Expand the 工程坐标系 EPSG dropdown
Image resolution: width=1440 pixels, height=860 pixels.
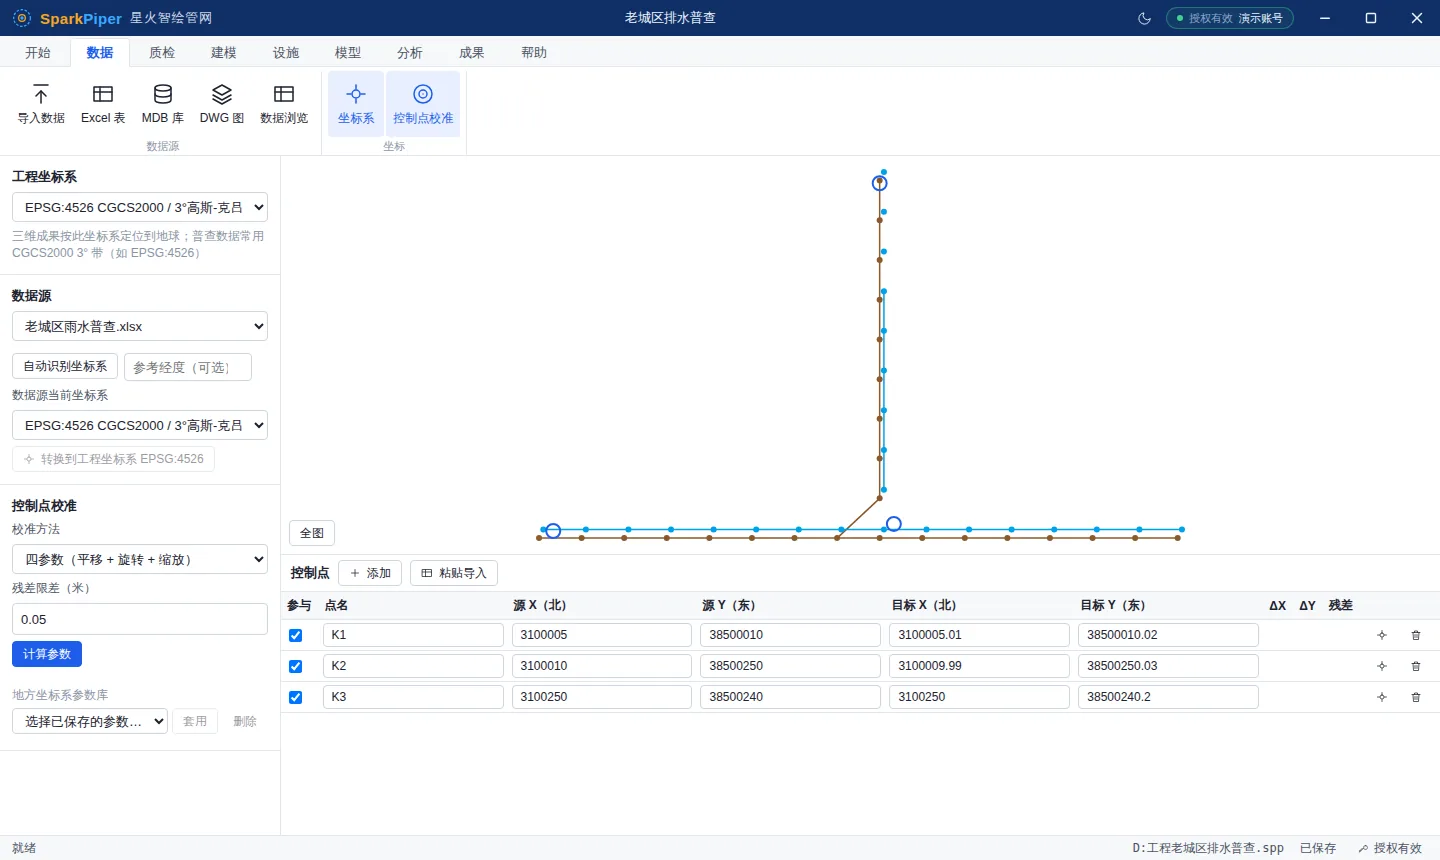140,207
